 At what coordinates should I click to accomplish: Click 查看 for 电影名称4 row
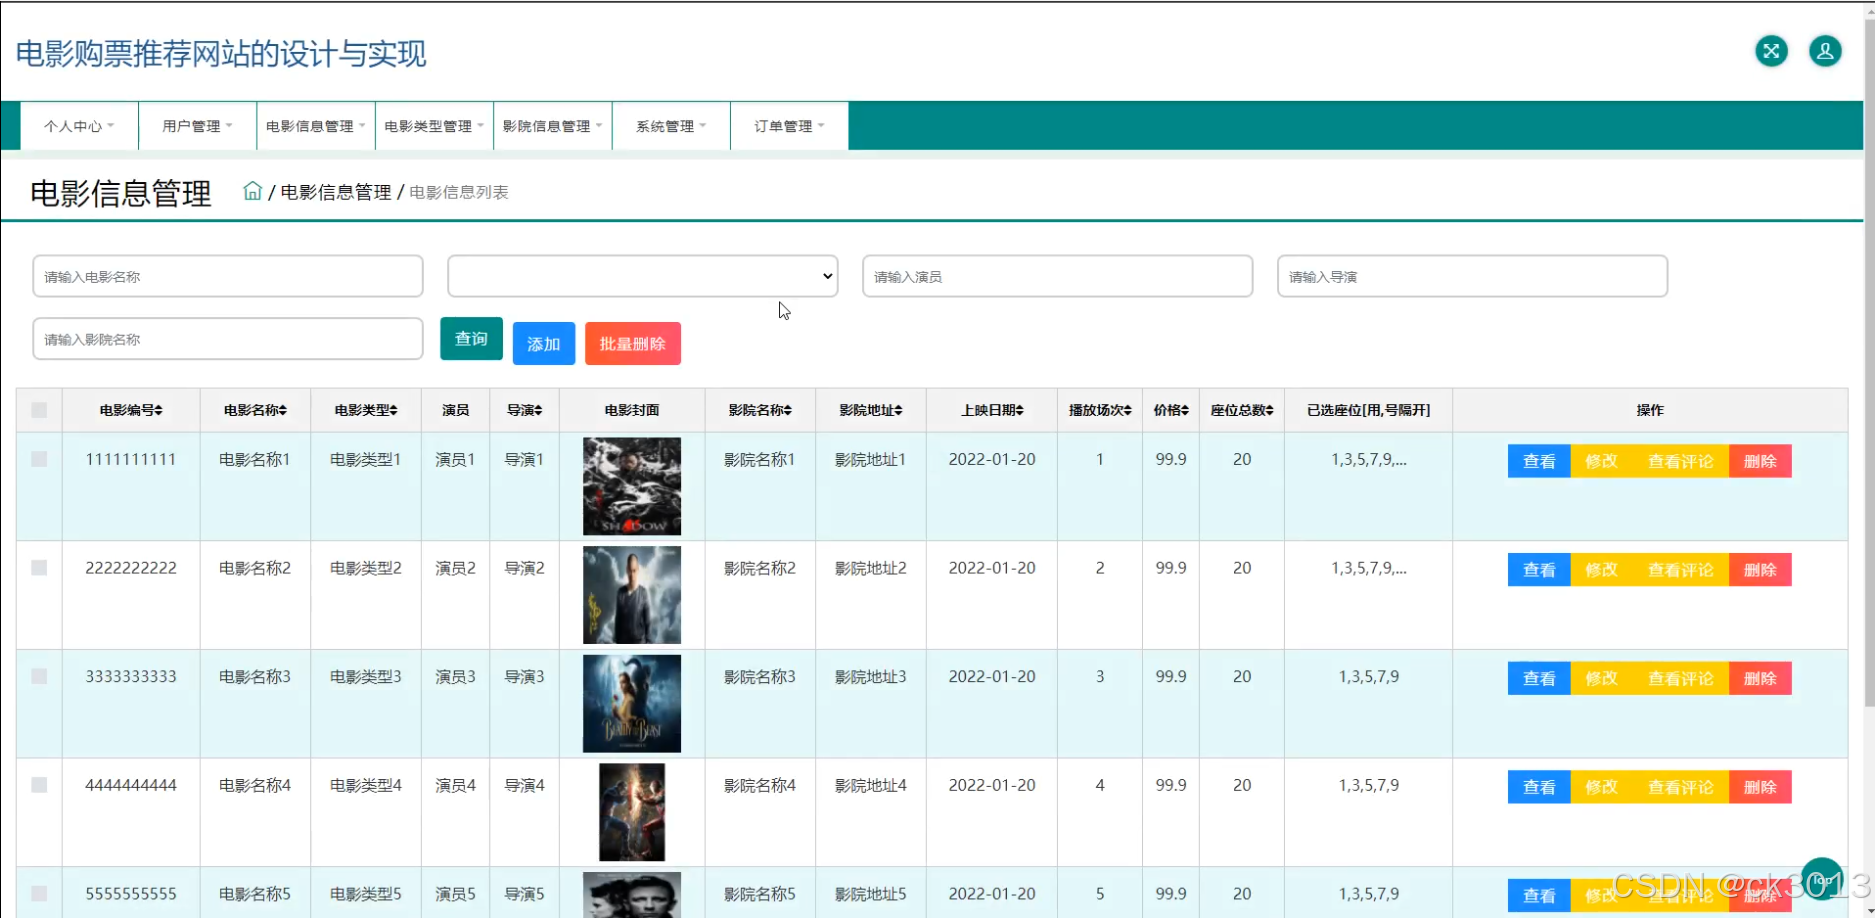(1539, 787)
